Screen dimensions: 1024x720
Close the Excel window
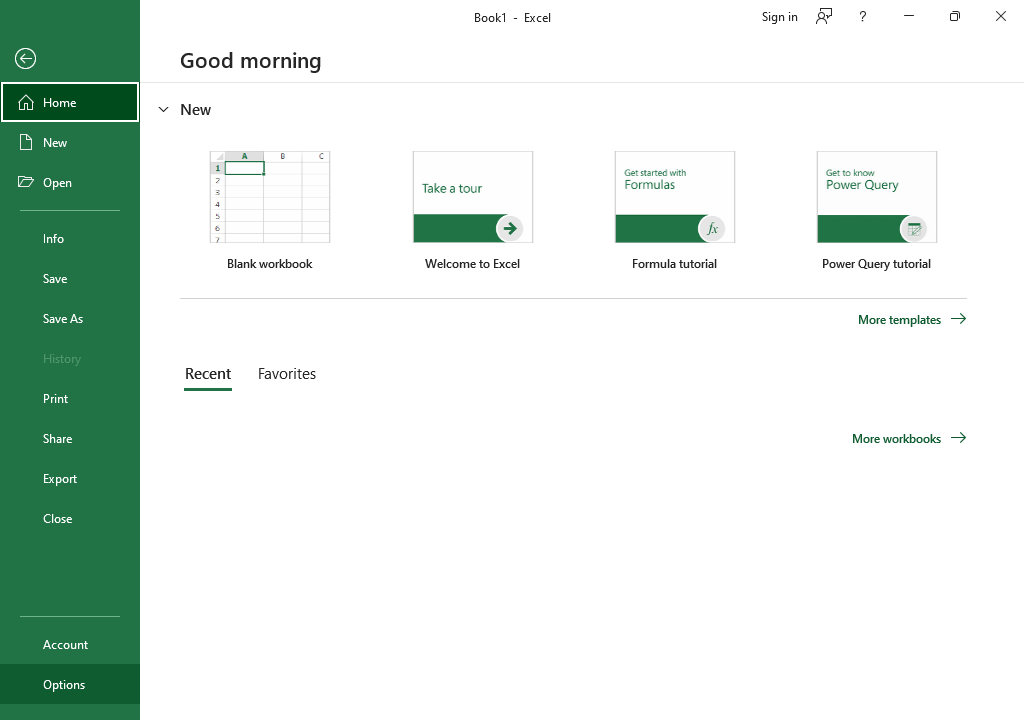coord(1000,16)
